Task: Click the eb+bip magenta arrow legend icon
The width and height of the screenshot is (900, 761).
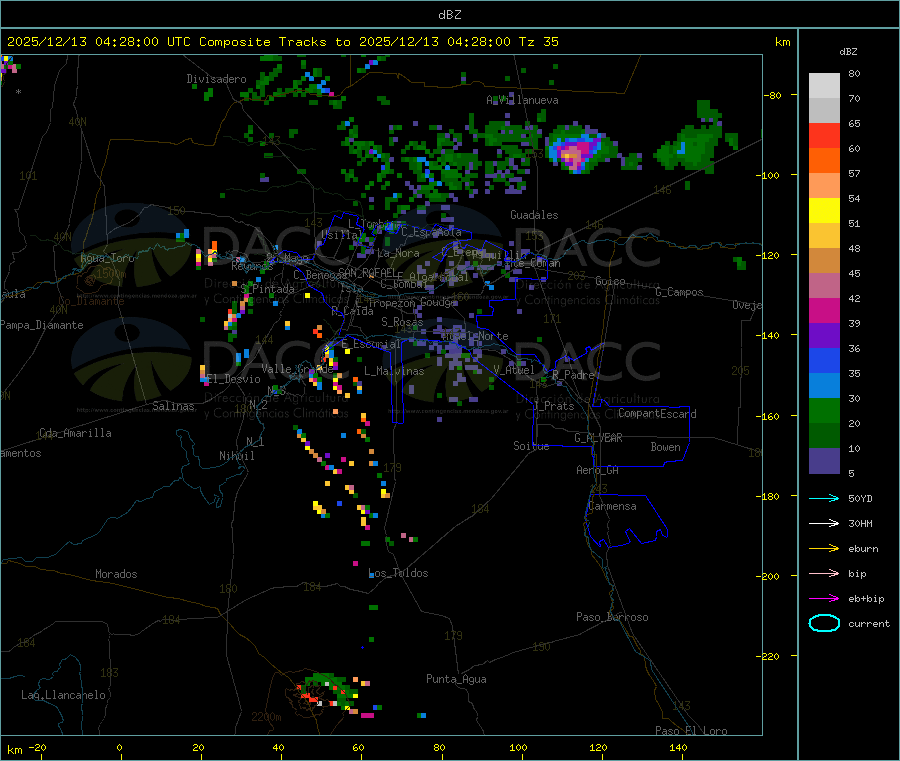Action: point(824,599)
